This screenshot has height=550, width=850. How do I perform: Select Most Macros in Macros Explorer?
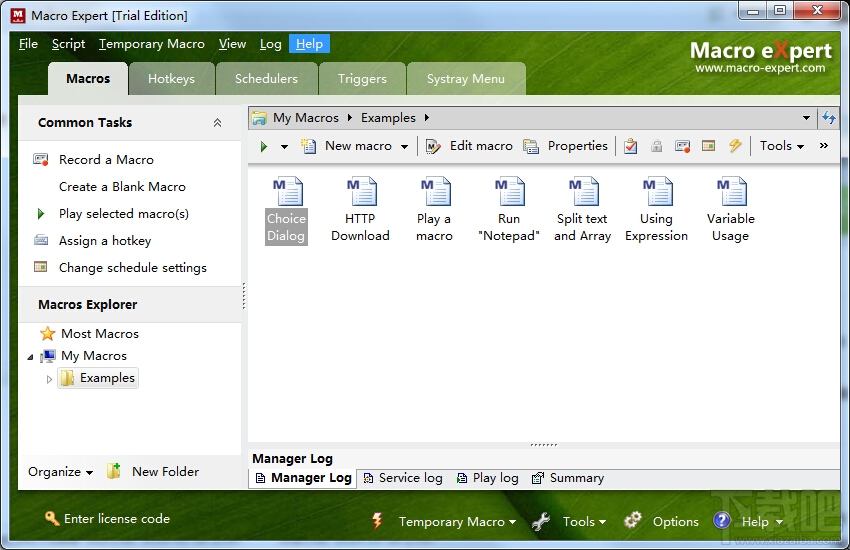pyautogui.click(x=89, y=334)
